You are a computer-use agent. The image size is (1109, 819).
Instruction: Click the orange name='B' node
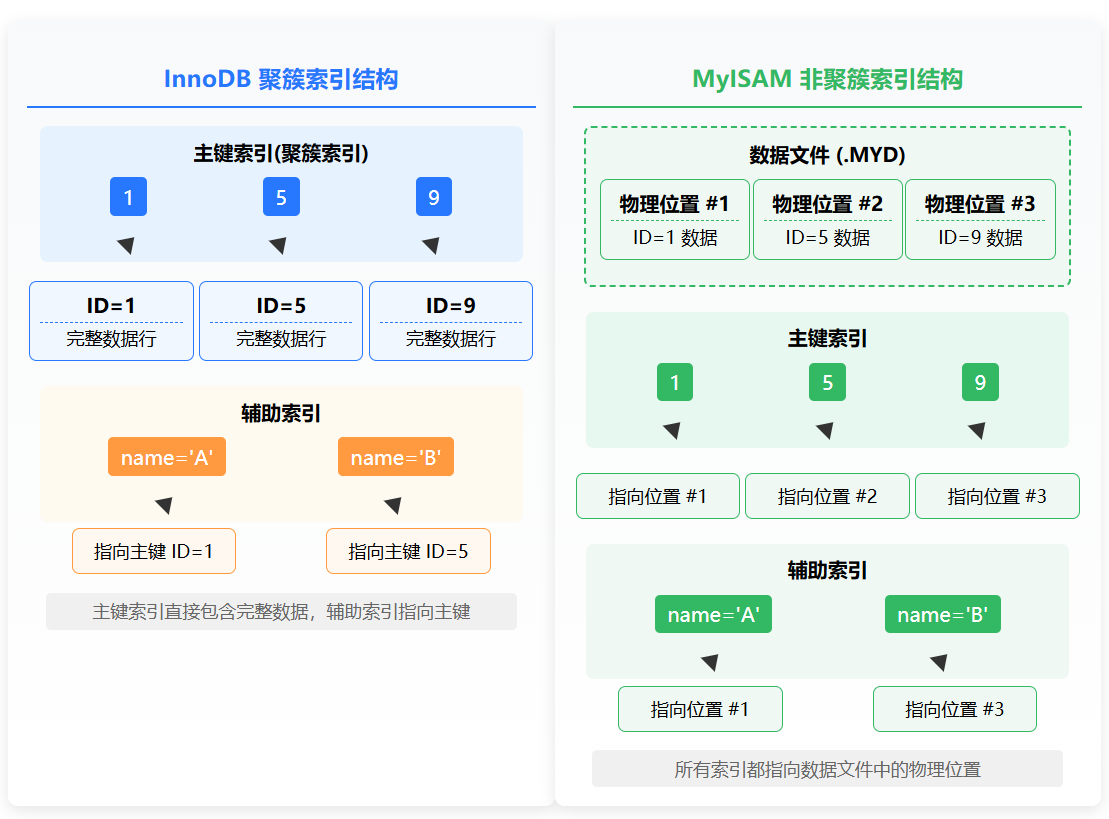pyautogui.click(x=396, y=457)
